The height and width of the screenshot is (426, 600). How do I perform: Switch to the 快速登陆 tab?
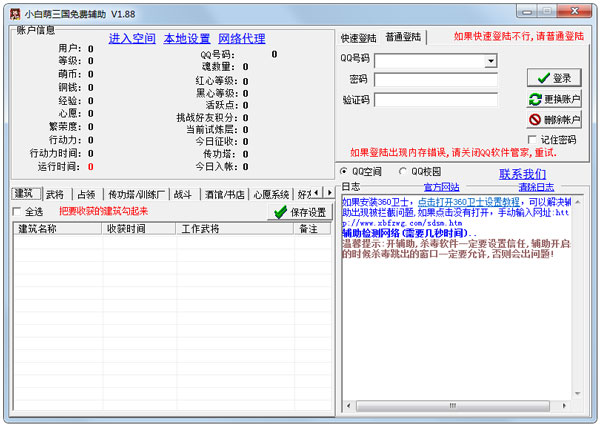(359, 38)
